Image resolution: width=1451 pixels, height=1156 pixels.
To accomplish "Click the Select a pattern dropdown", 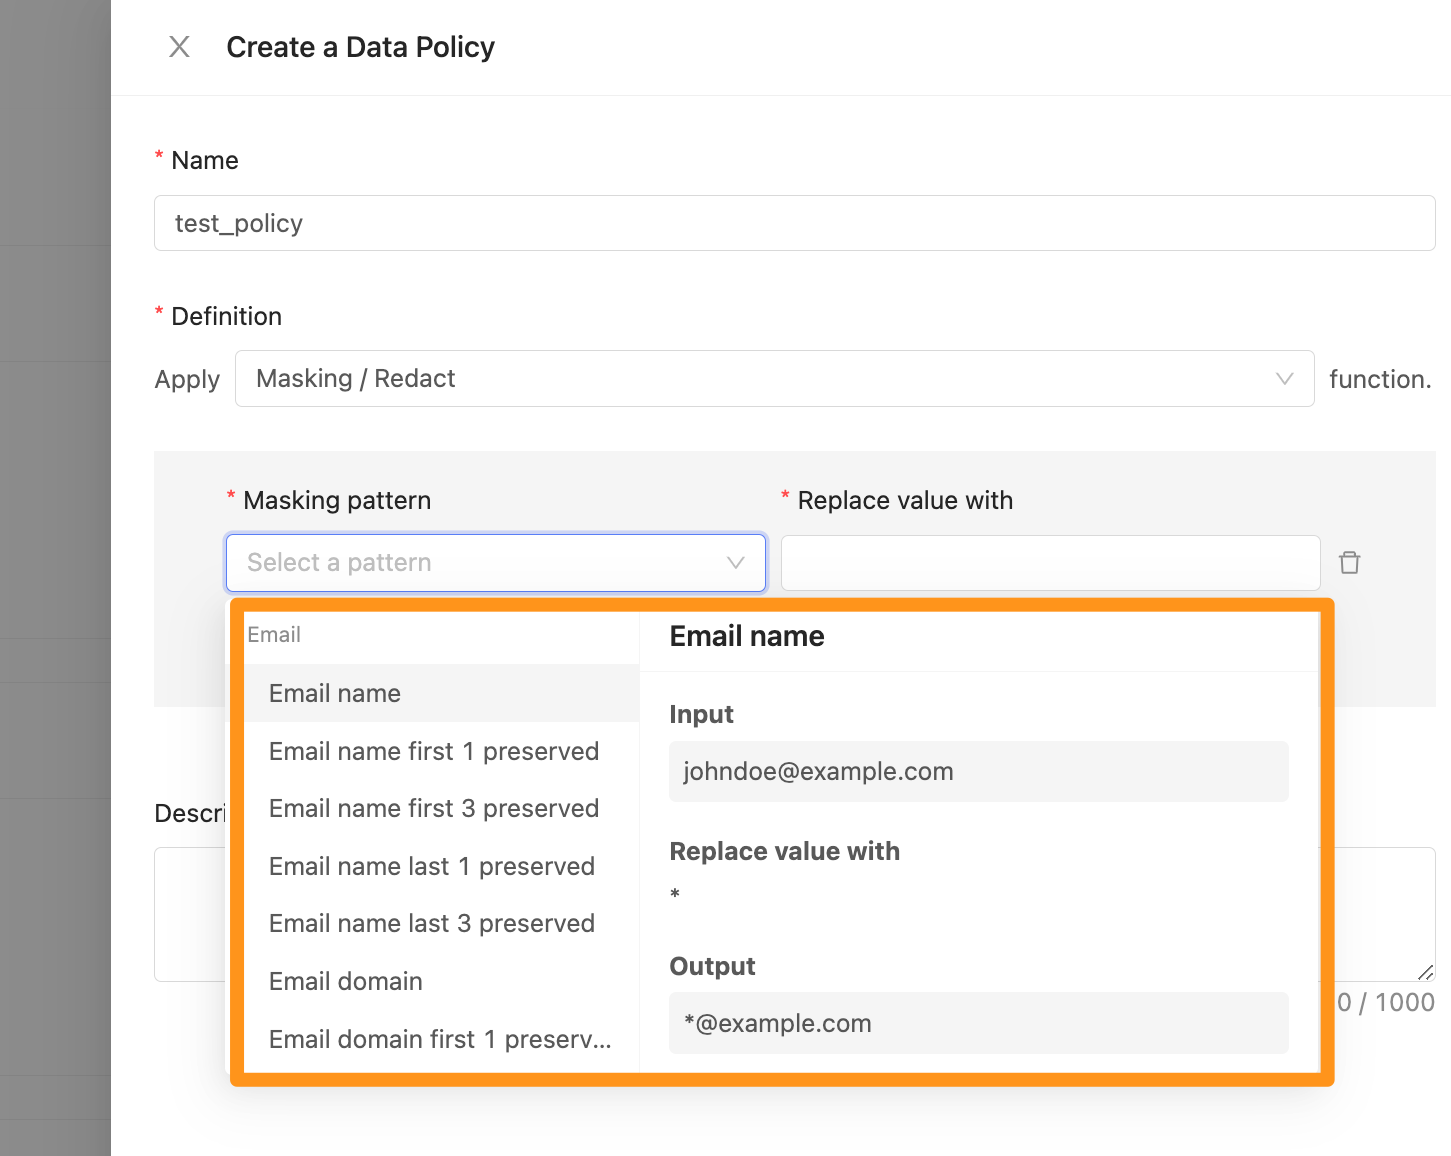I will click(496, 563).
